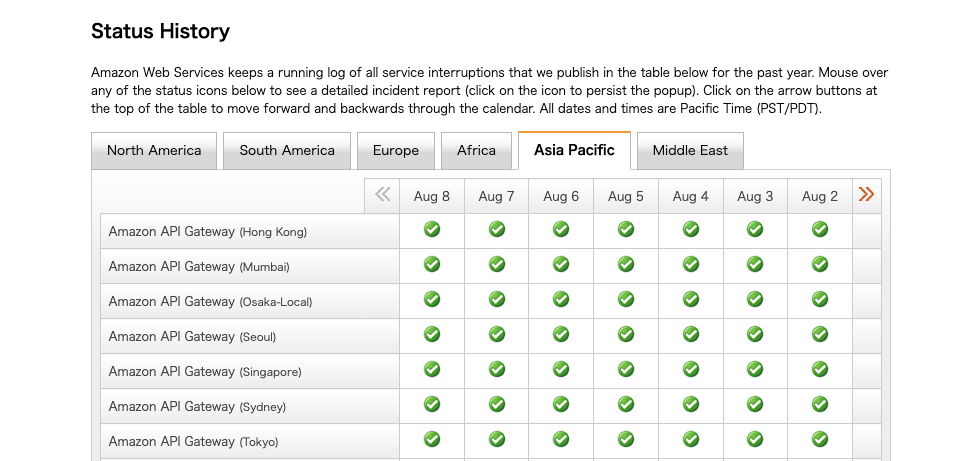Viewport: 980px width, 461px height.
Task: Click Hong Kong status icon for Aug 6
Action: pos(561,229)
